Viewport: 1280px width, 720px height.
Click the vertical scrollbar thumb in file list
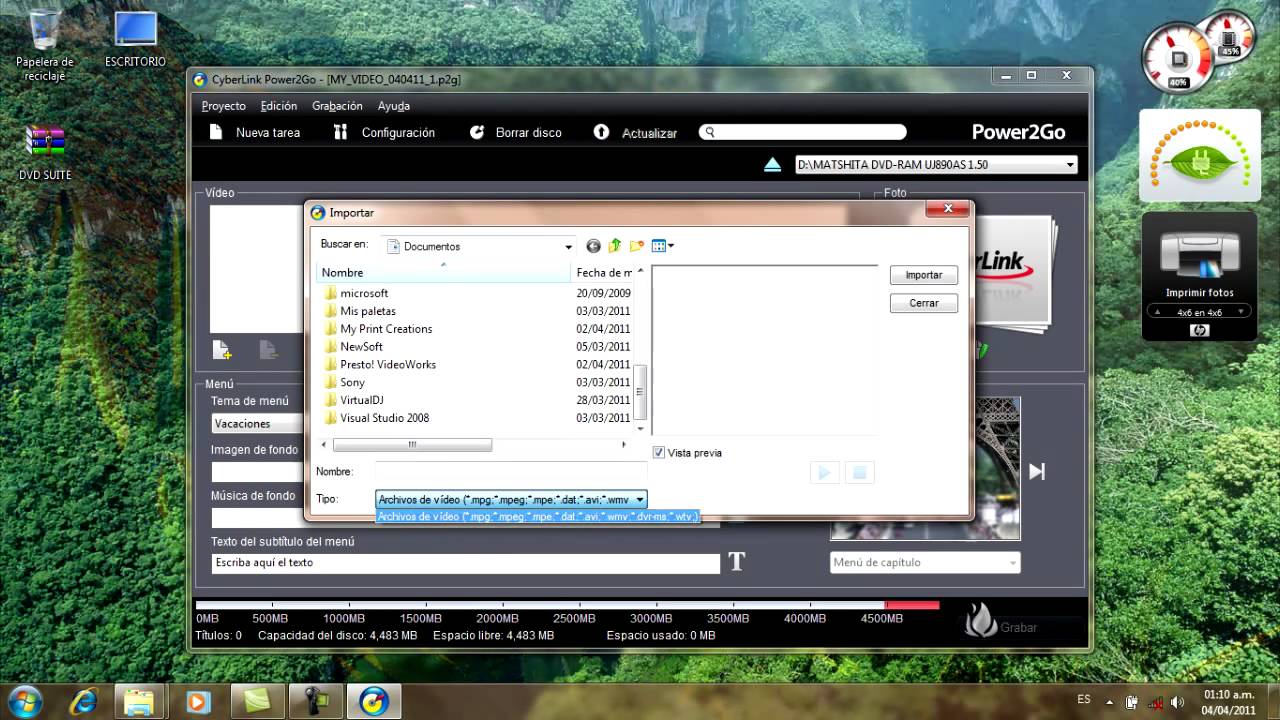641,392
